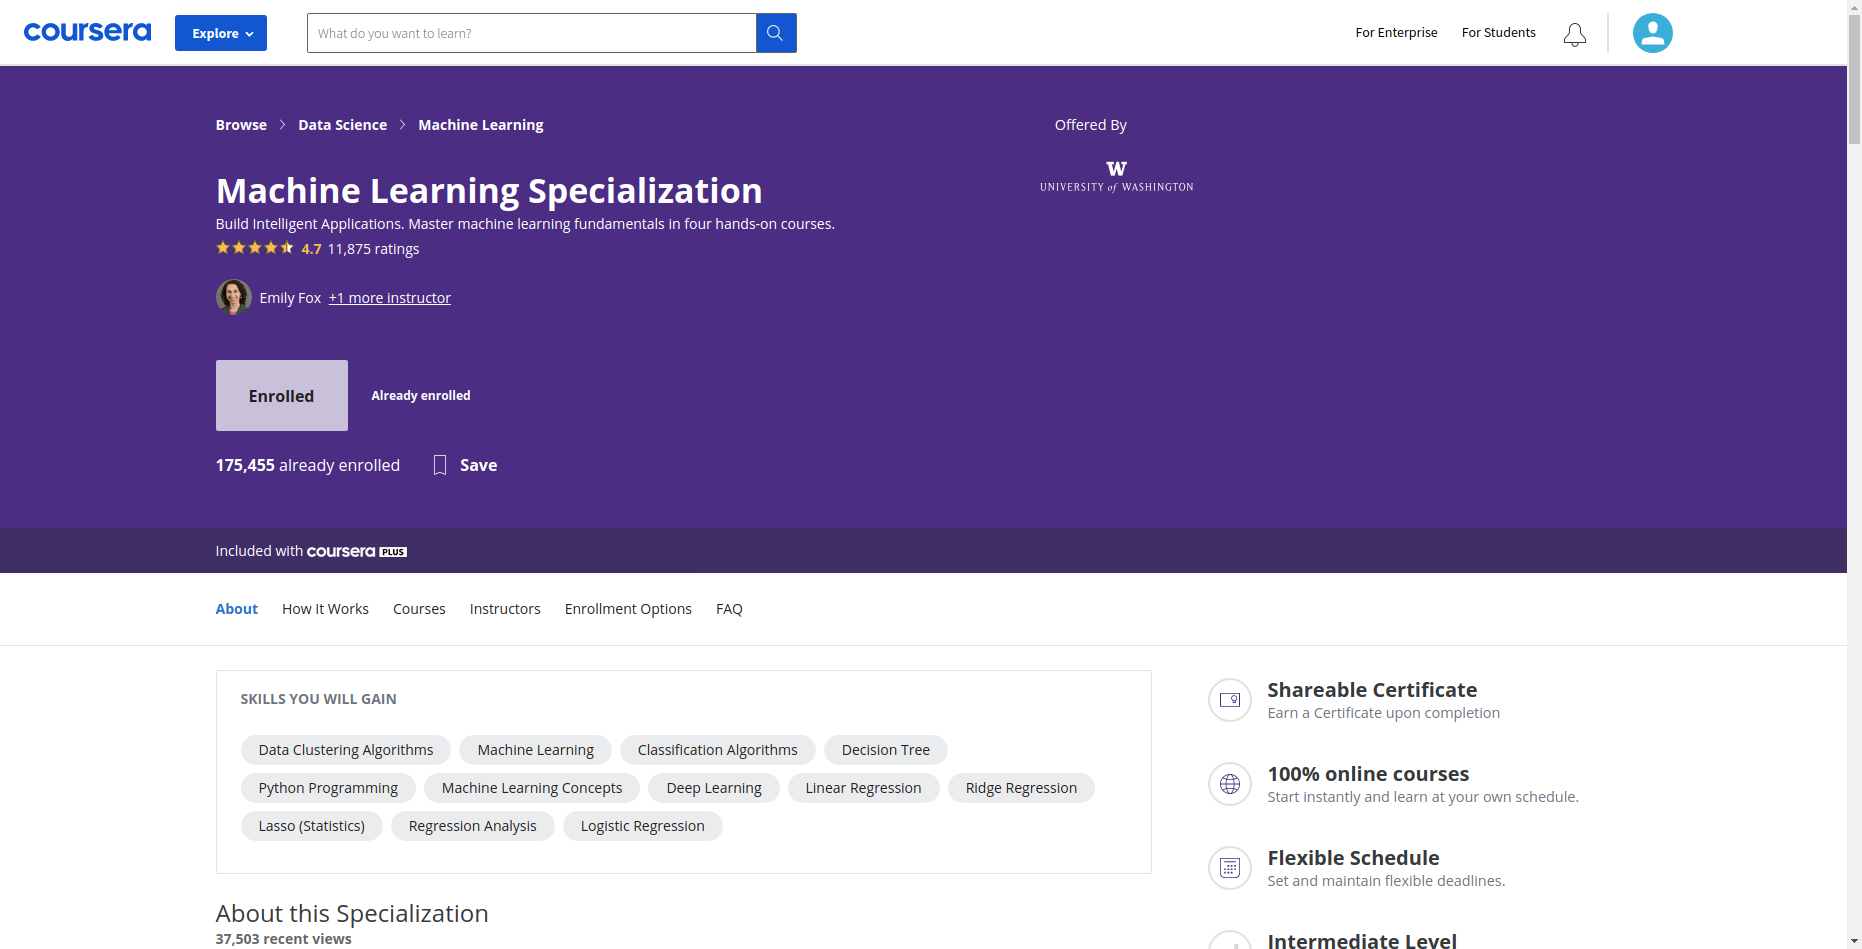
Task: Switch to the FAQ tab
Action: tap(729, 609)
